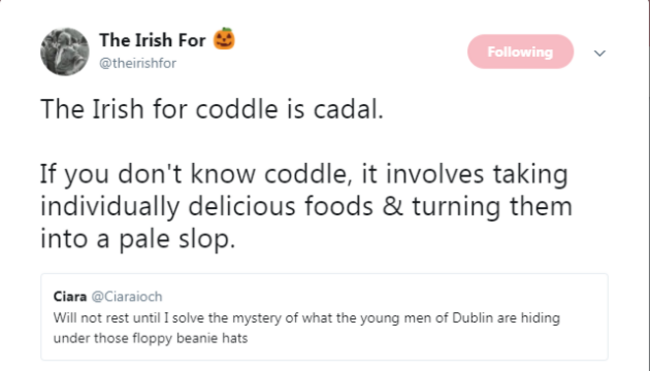Click 'Will not rest until I solve' line
This screenshot has height=371, width=650.
pyautogui.click(x=306, y=318)
